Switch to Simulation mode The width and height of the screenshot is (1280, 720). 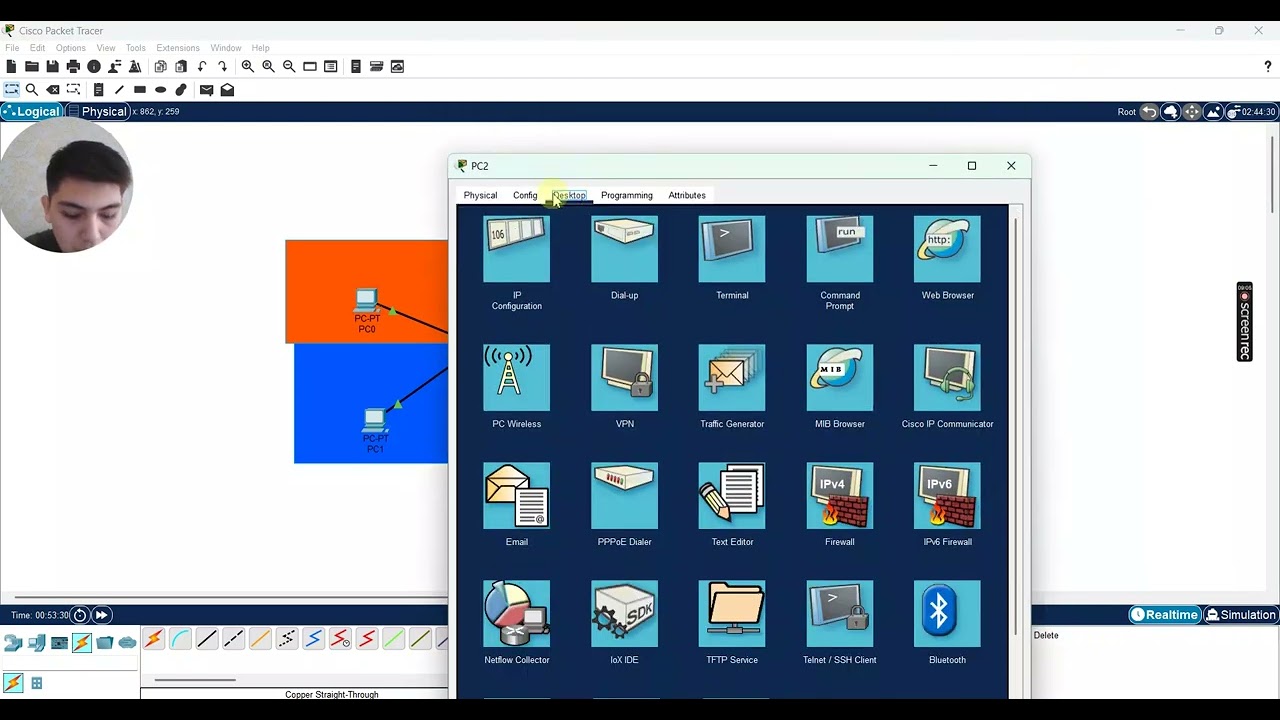point(1240,615)
